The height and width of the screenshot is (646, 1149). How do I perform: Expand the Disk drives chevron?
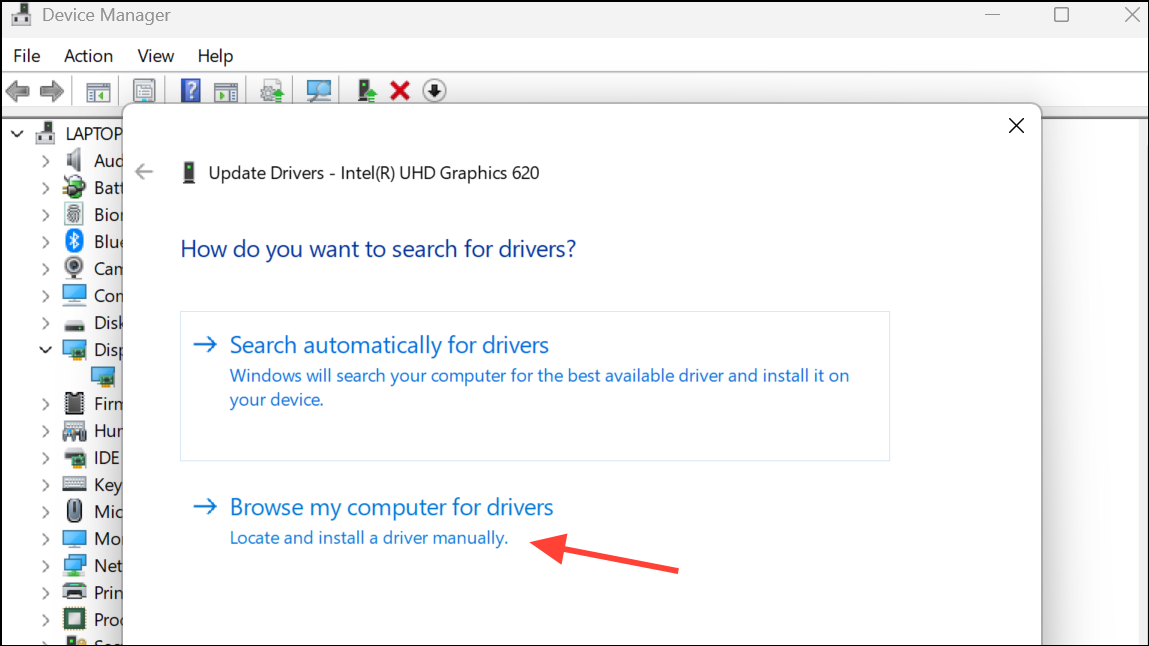(45, 323)
